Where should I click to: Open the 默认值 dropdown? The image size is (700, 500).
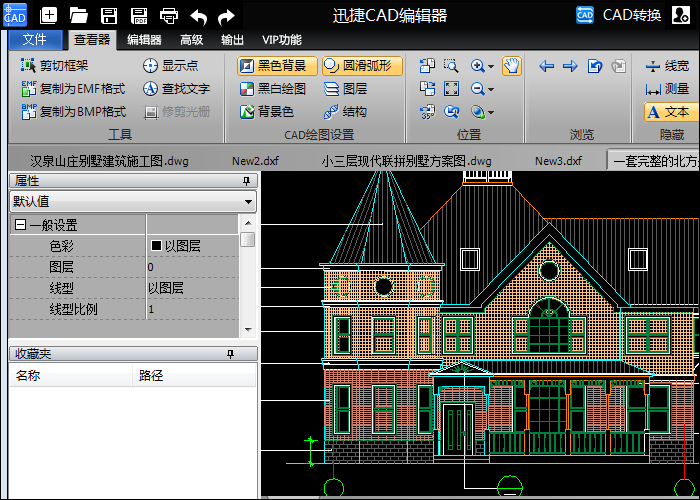pyautogui.click(x=133, y=201)
